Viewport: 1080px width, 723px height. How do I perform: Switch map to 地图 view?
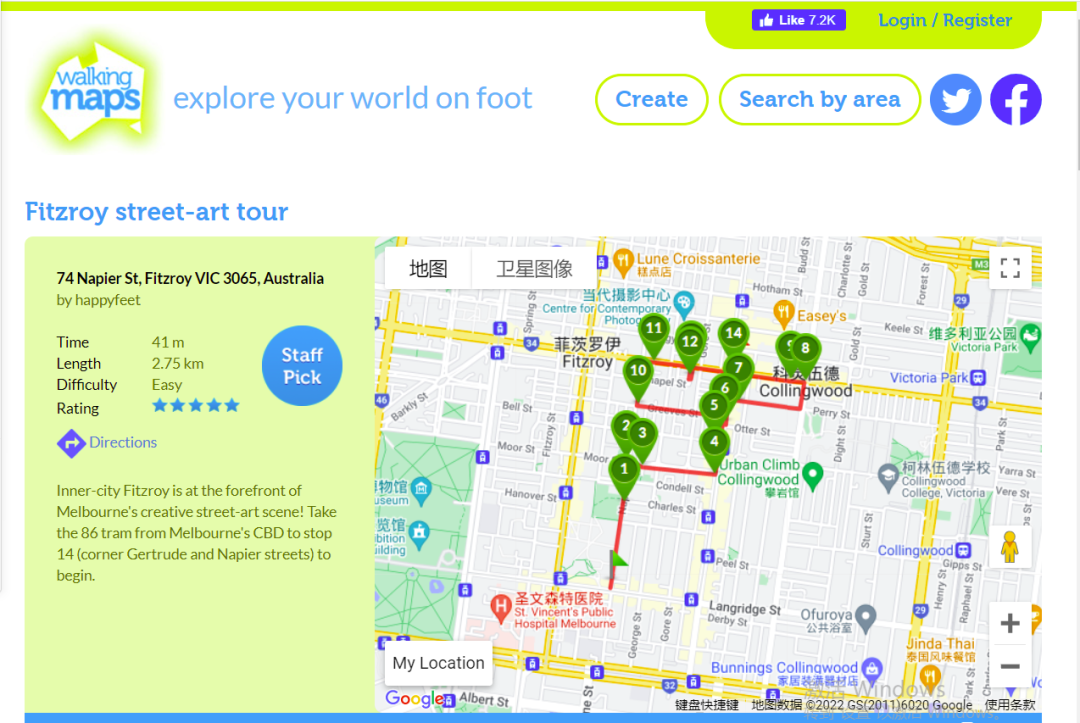[428, 269]
